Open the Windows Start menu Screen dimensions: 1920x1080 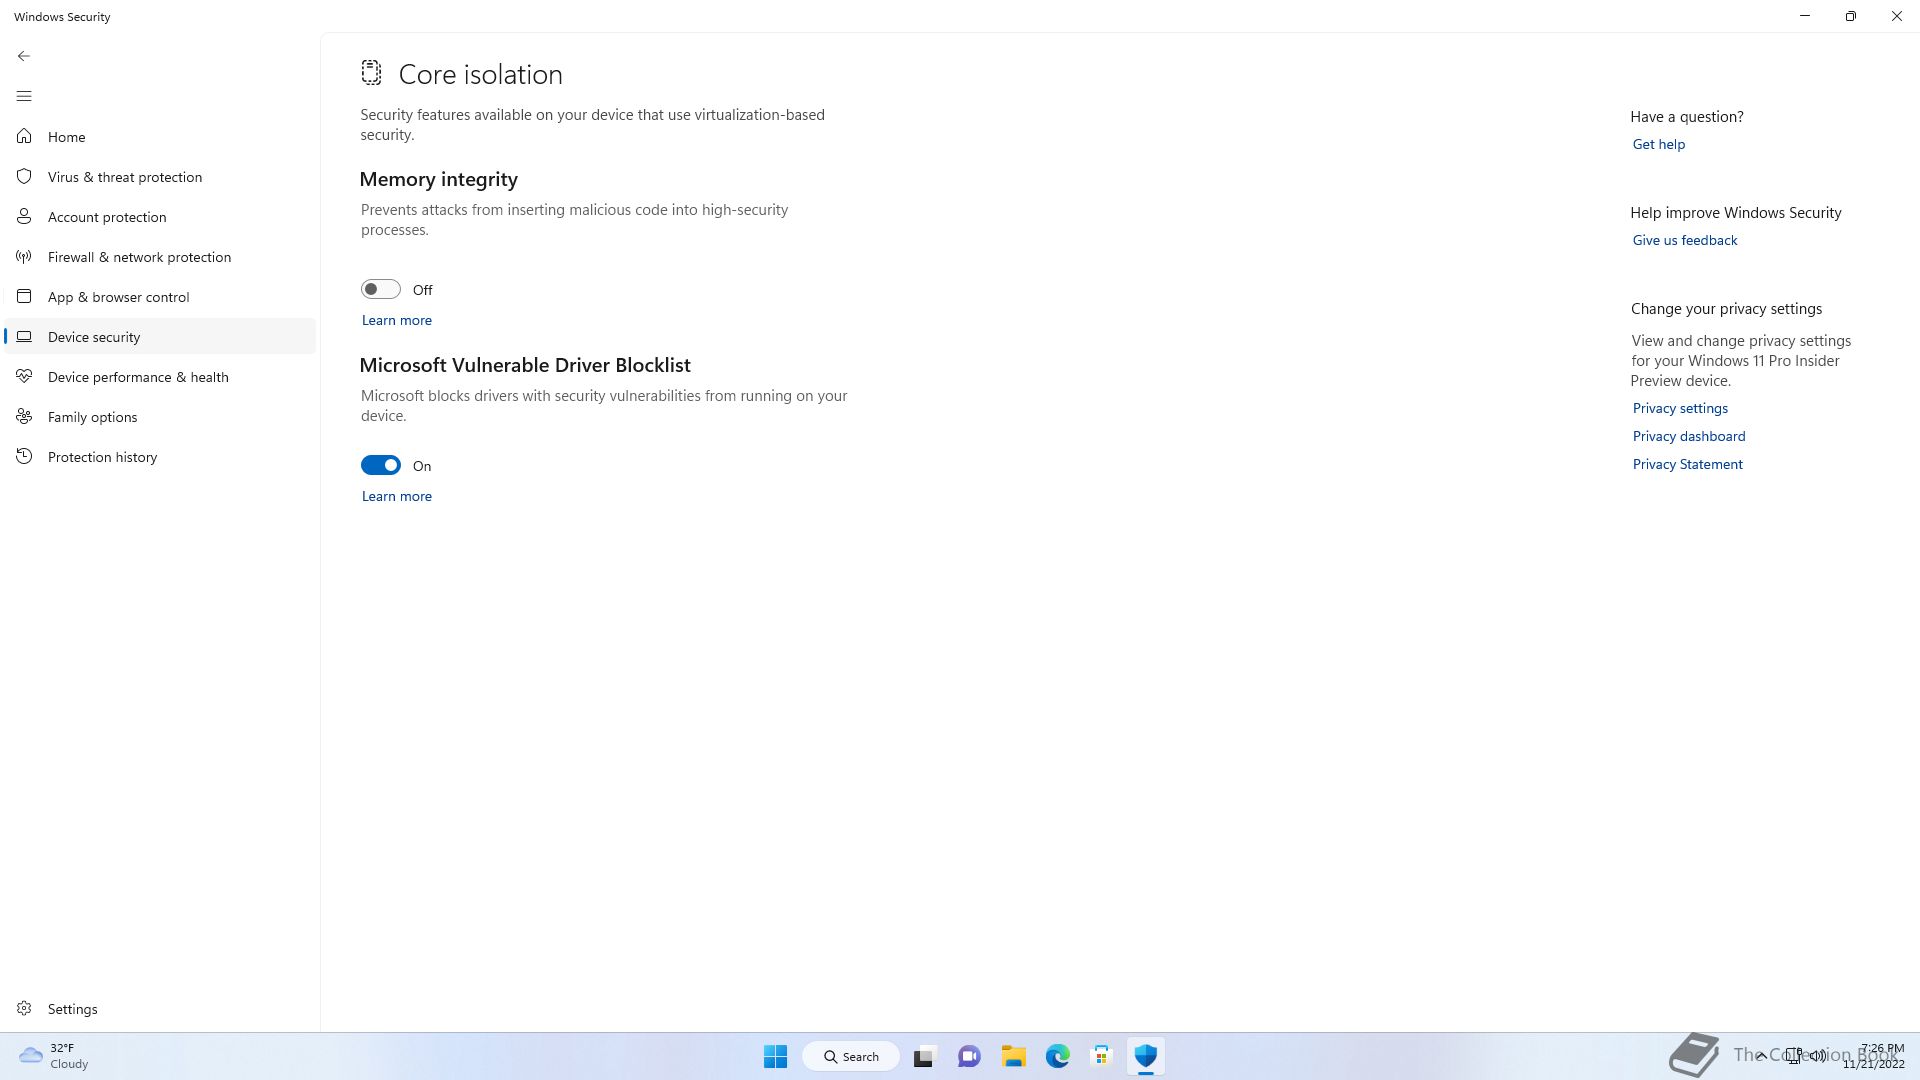pyautogui.click(x=775, y=1056)
